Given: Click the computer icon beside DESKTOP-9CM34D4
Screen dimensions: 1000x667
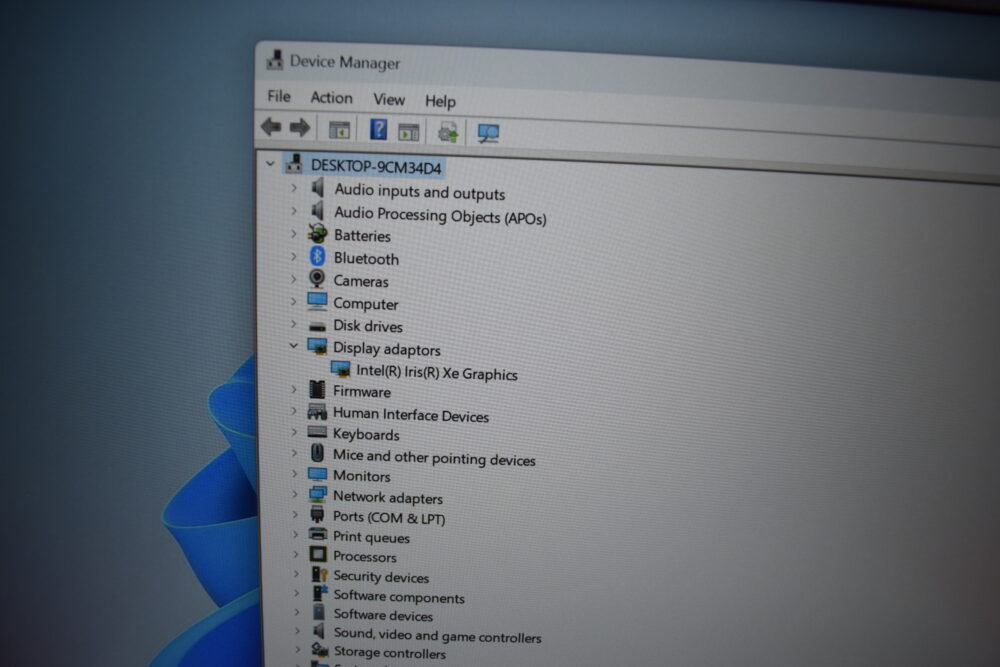Looking at the screenshot, I should (294, 163).
